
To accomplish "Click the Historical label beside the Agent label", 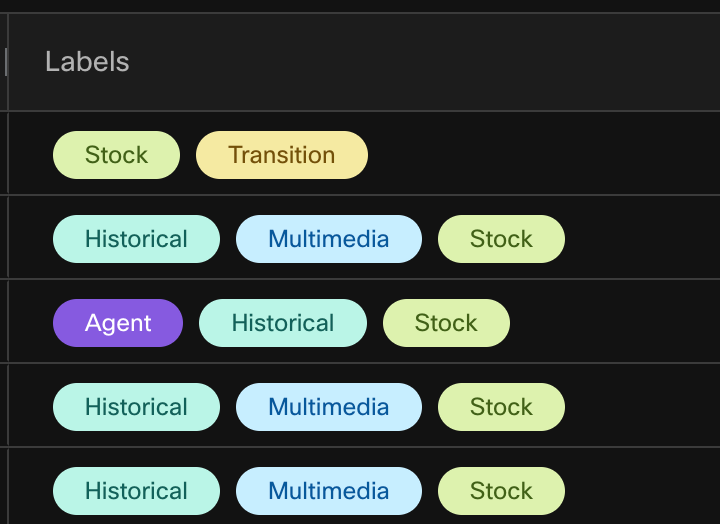I will [283, 323].
